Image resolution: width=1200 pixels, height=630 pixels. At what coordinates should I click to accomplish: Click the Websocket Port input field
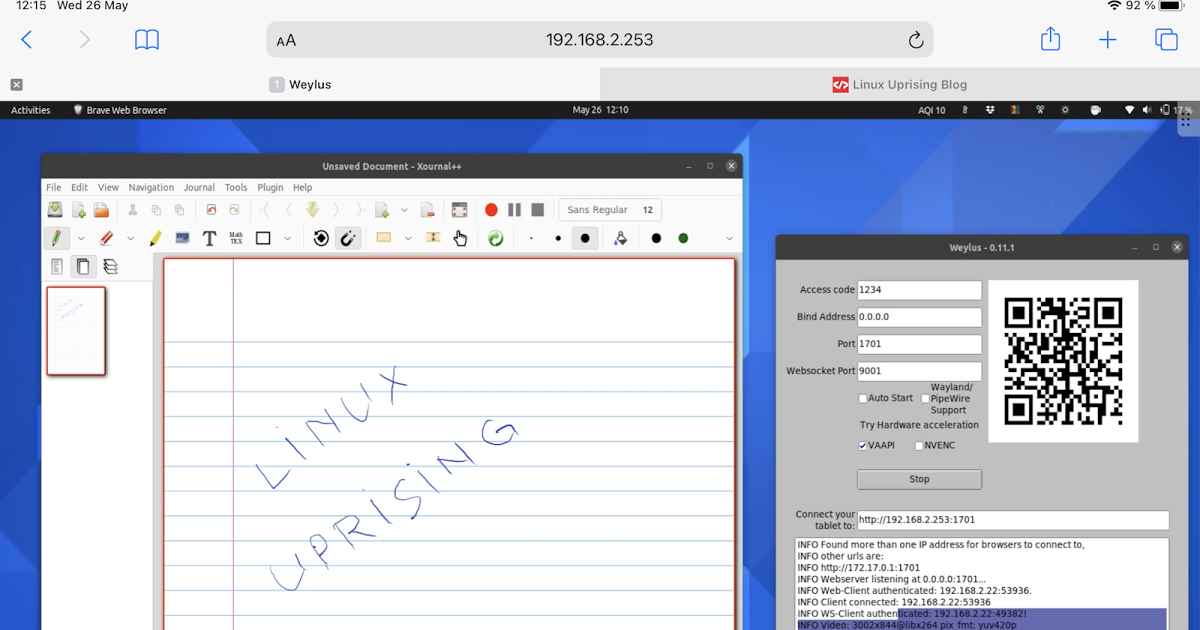[919, 371]
